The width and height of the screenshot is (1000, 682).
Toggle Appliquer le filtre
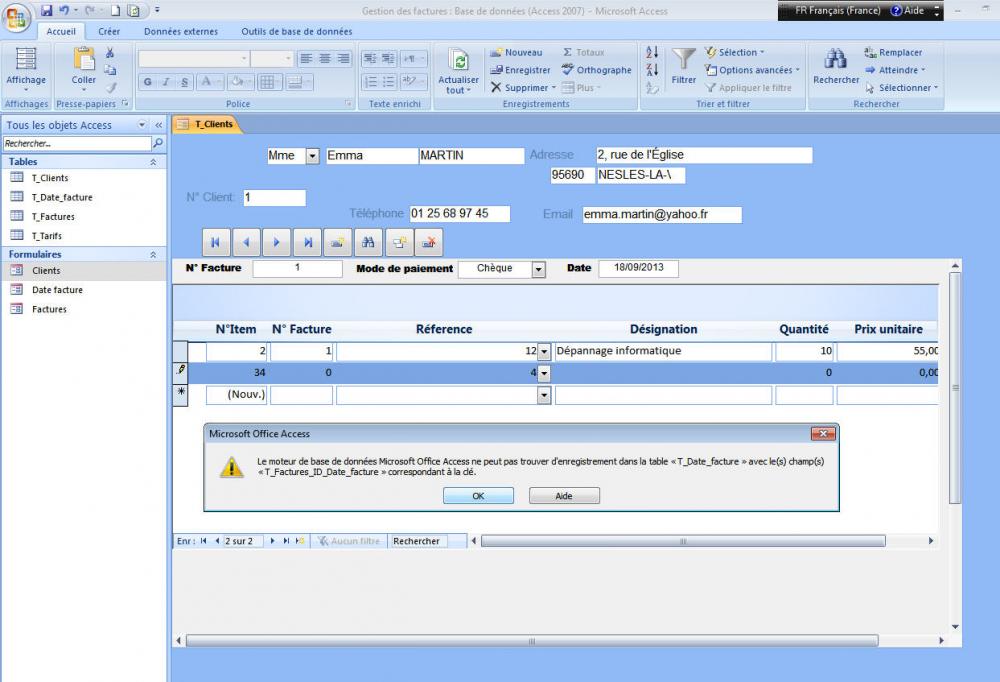pyautogui.click(x=749, y=88)
